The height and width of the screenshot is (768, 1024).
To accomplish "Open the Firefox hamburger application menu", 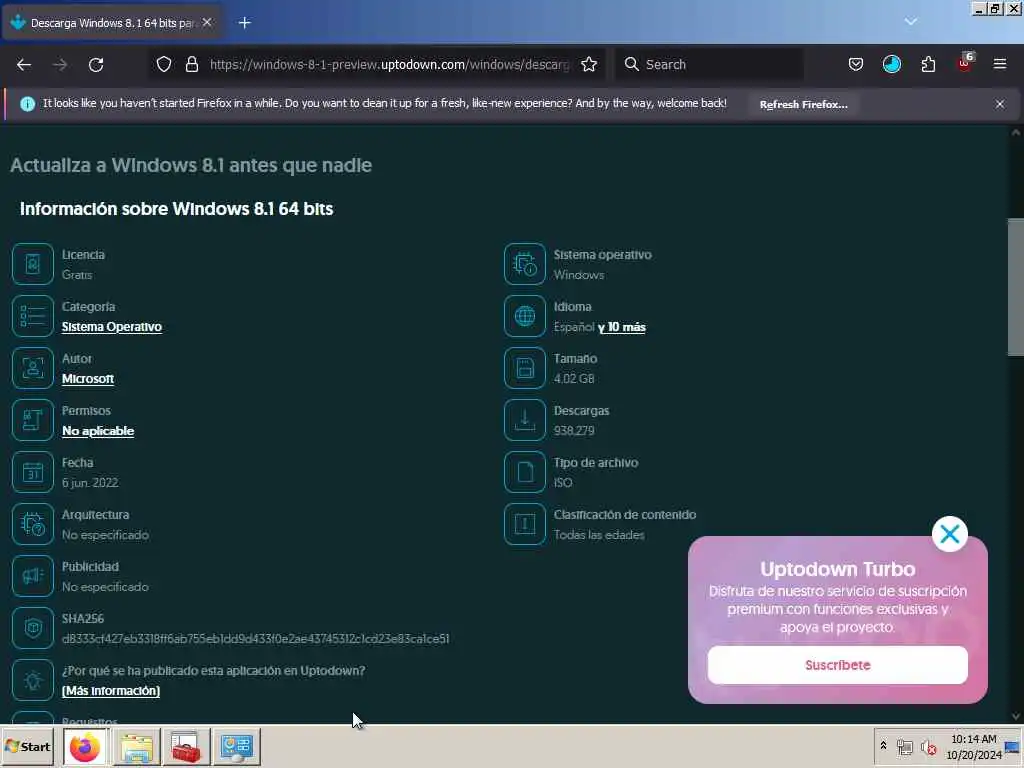I will 1000,65.
